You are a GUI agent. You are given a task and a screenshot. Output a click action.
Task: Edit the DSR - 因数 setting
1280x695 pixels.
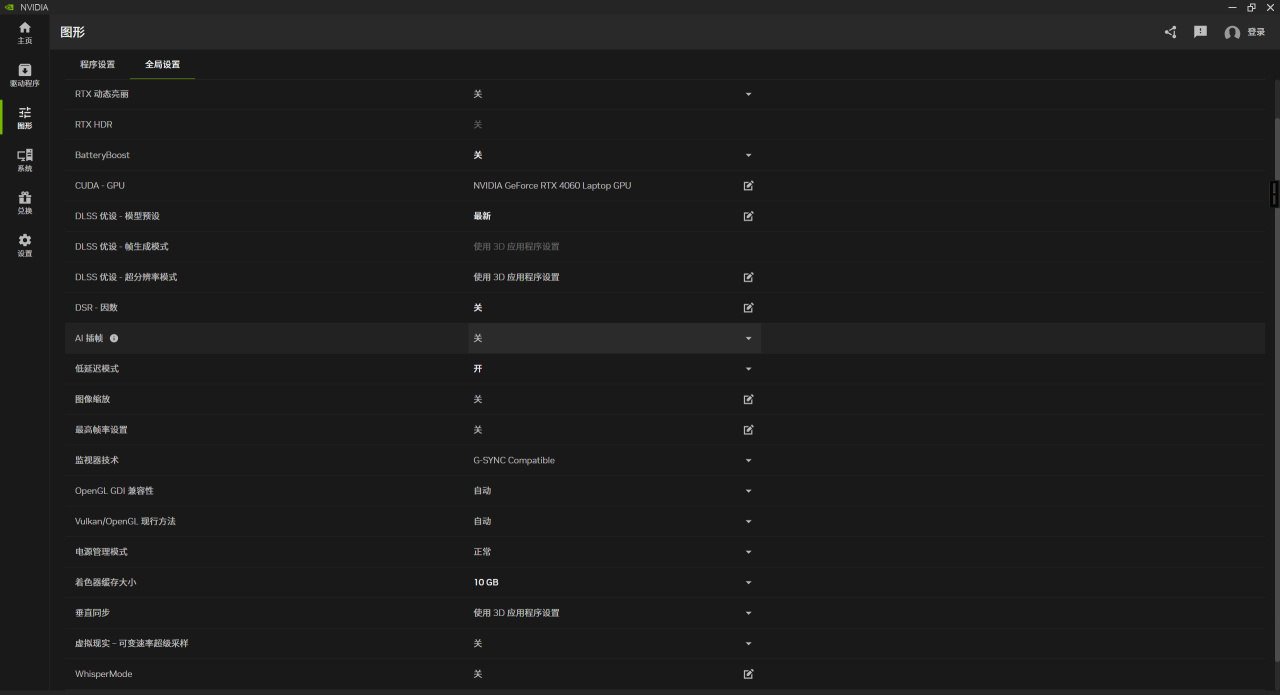pos(748,308)
